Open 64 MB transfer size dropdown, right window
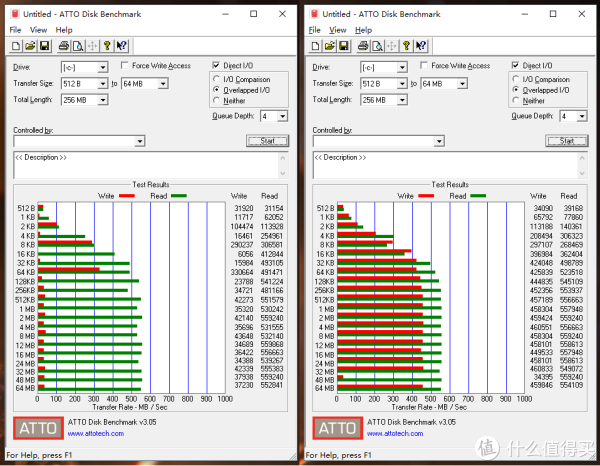The height and width of the screenshot is (466, 600). (x=462, y=83)
